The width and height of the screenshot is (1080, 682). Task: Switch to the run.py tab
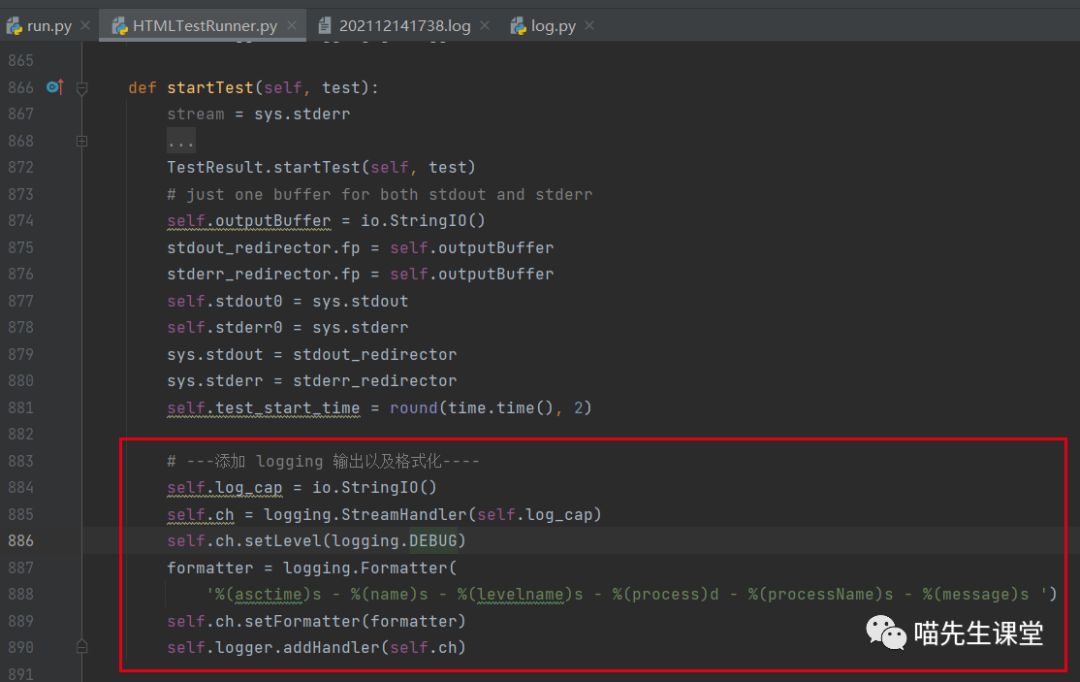pos(49,26)
